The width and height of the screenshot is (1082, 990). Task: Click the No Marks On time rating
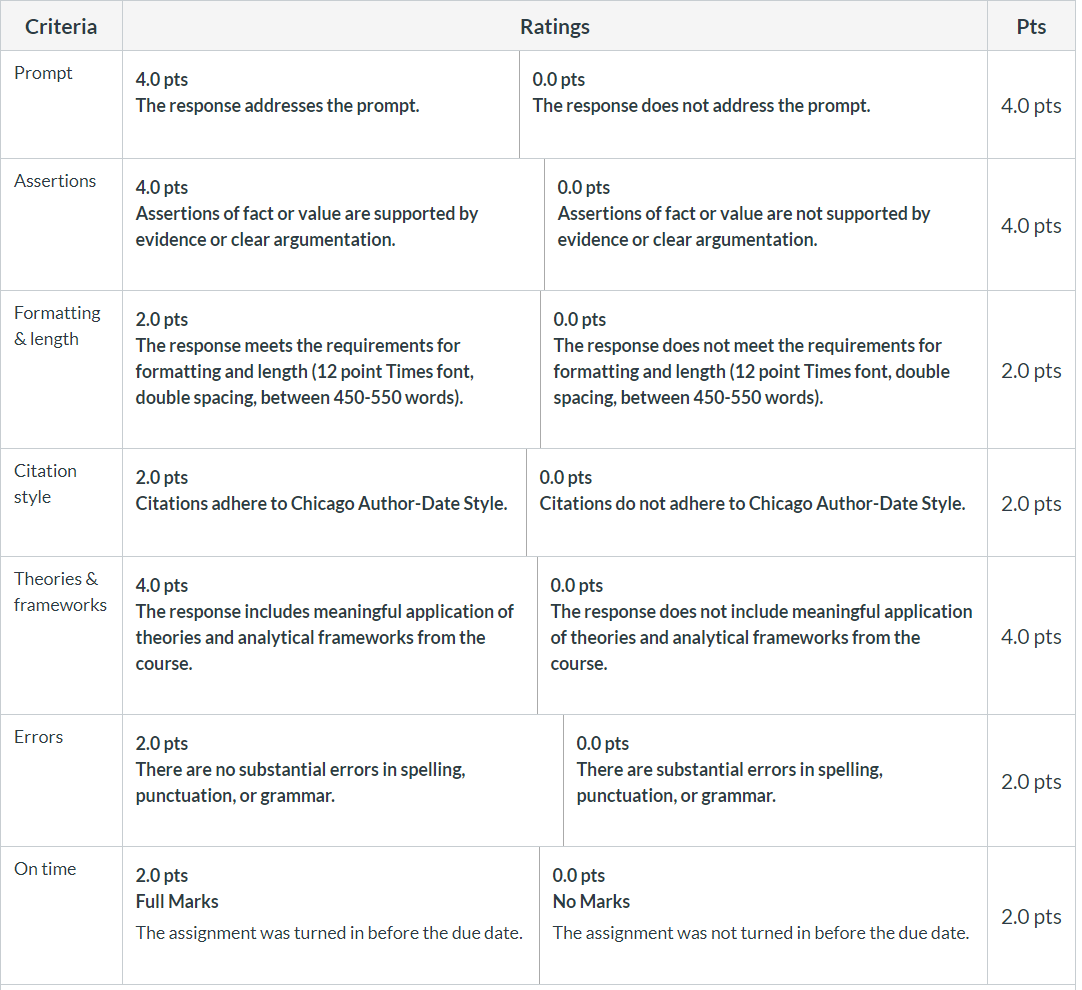pos(763,915)
